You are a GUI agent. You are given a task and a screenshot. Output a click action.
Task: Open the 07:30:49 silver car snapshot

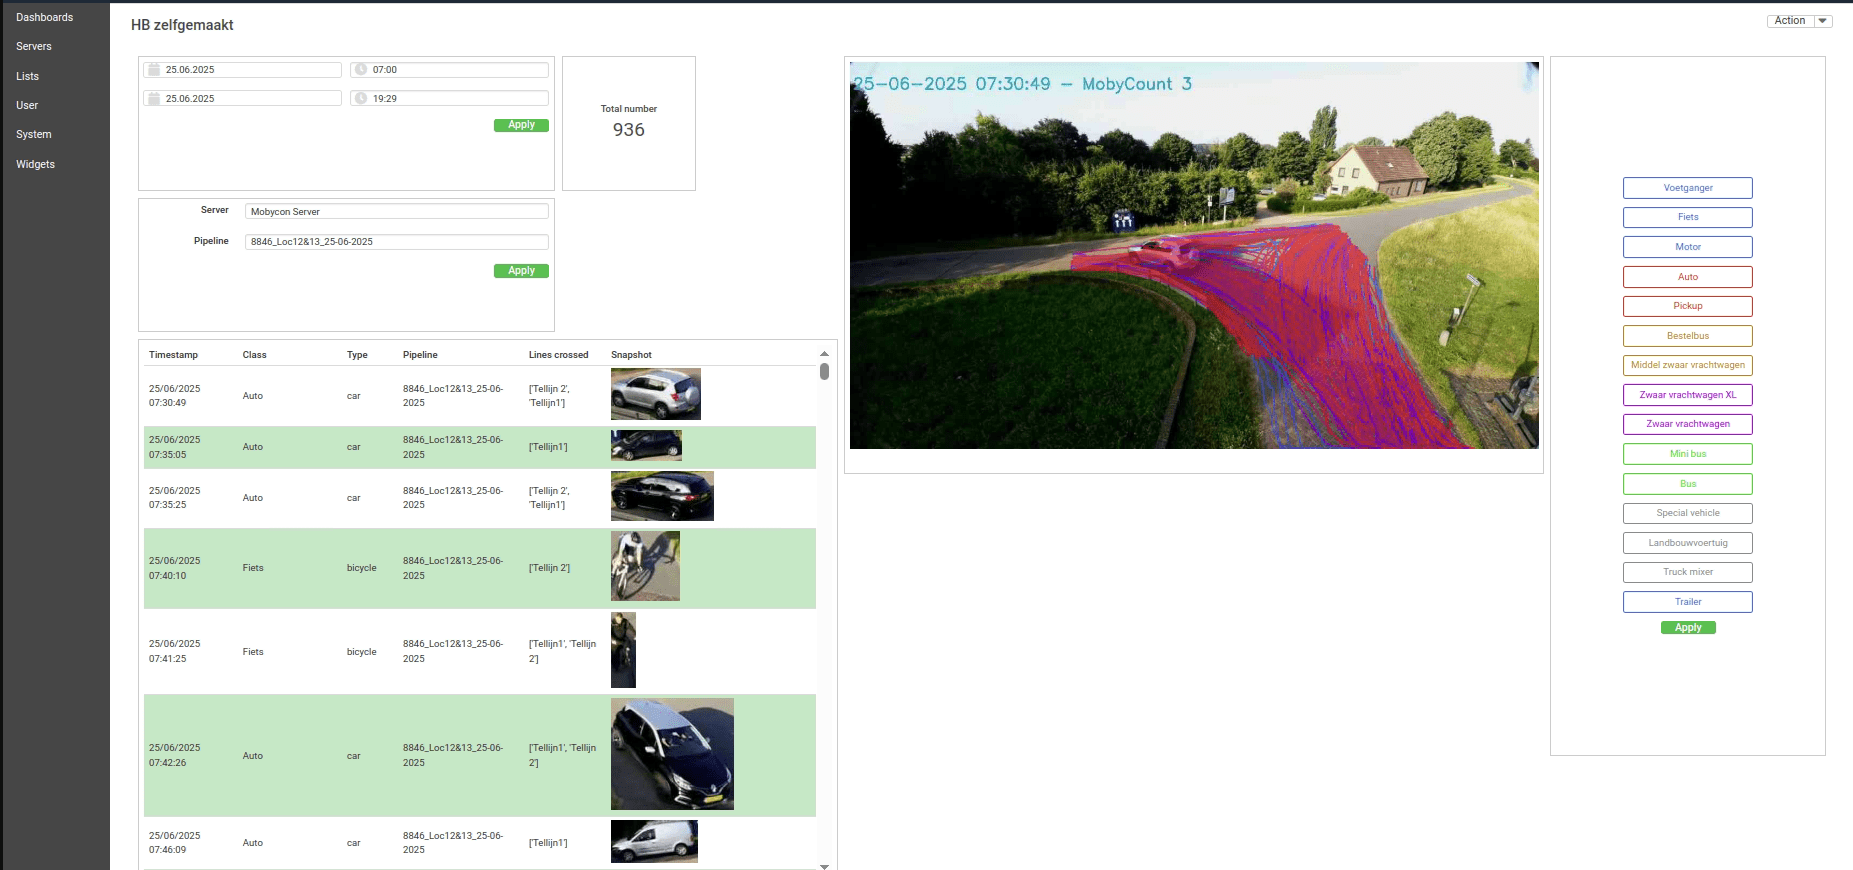click(656, 394)
